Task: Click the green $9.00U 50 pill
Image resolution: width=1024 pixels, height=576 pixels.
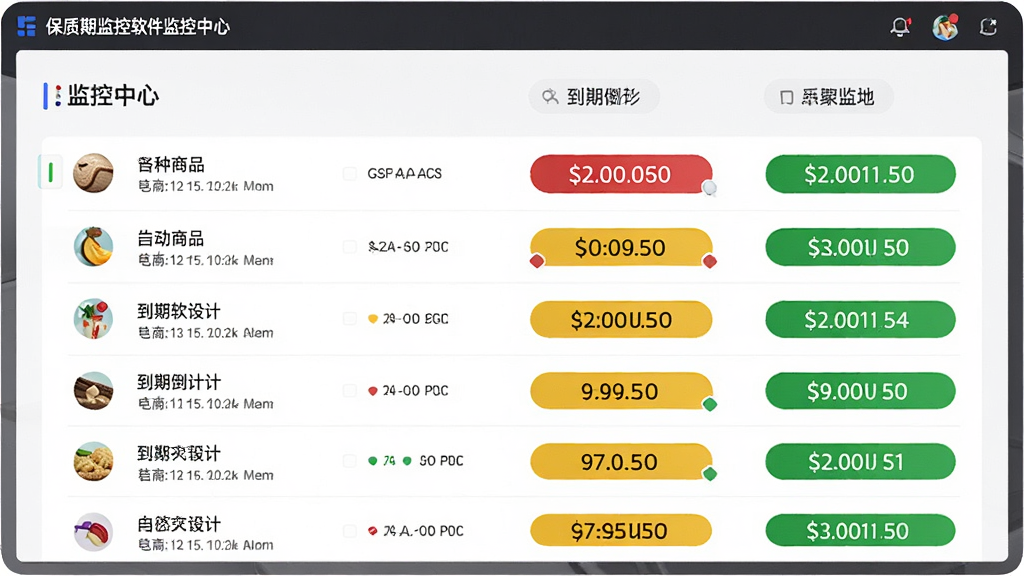Action: [x=861, y=391]
